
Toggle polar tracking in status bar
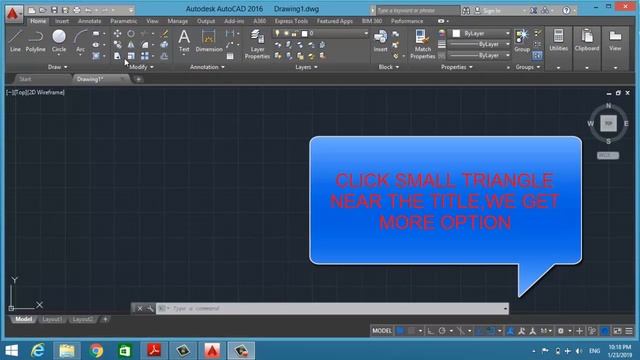pyautogui.click(x=442, y=331)
